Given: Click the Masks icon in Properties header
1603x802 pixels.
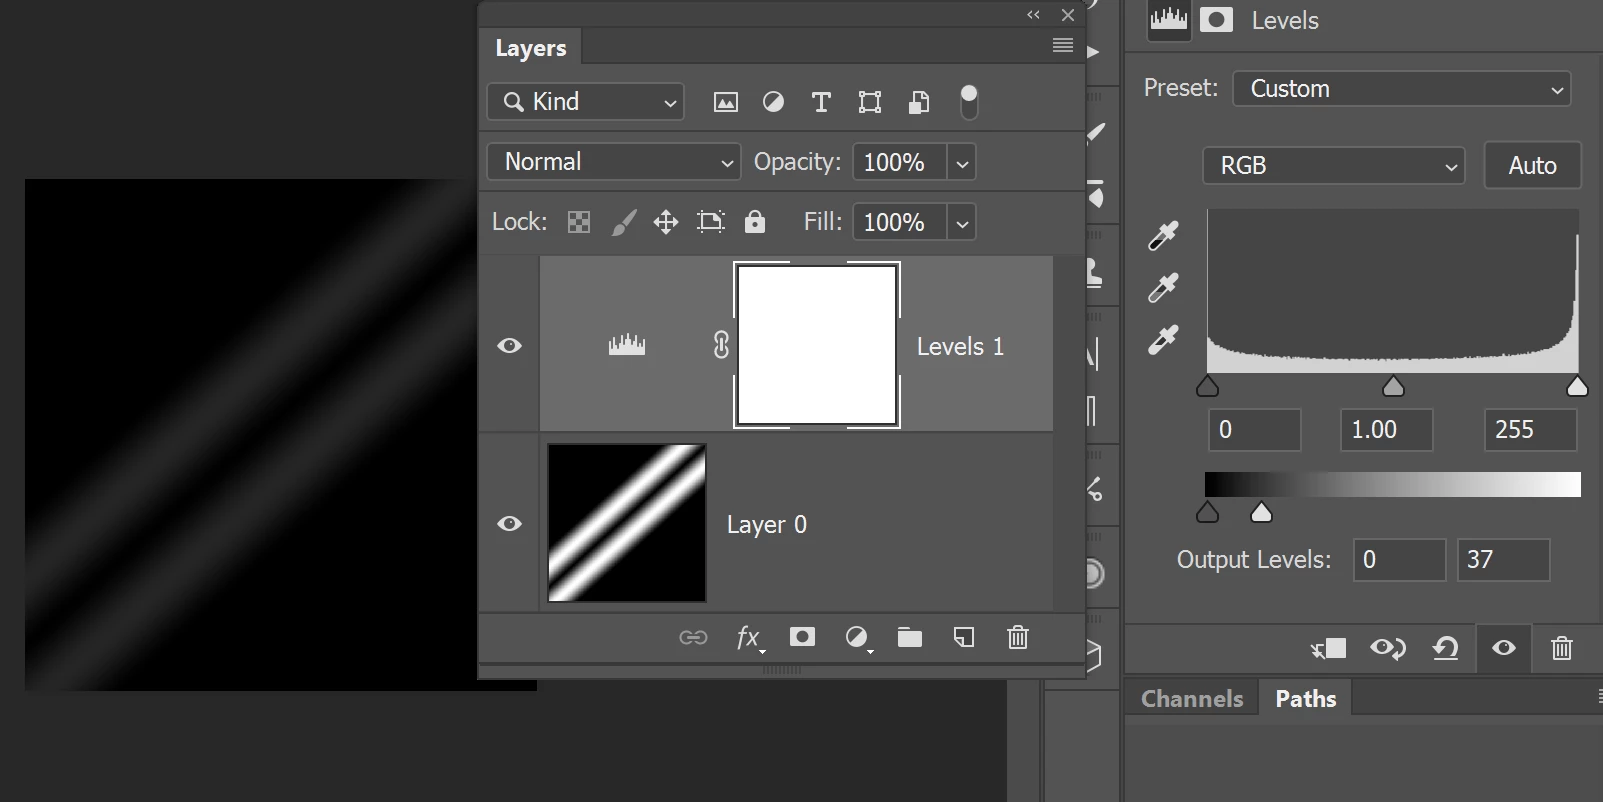Looking at the screenshot, I should coord(1216,20).
